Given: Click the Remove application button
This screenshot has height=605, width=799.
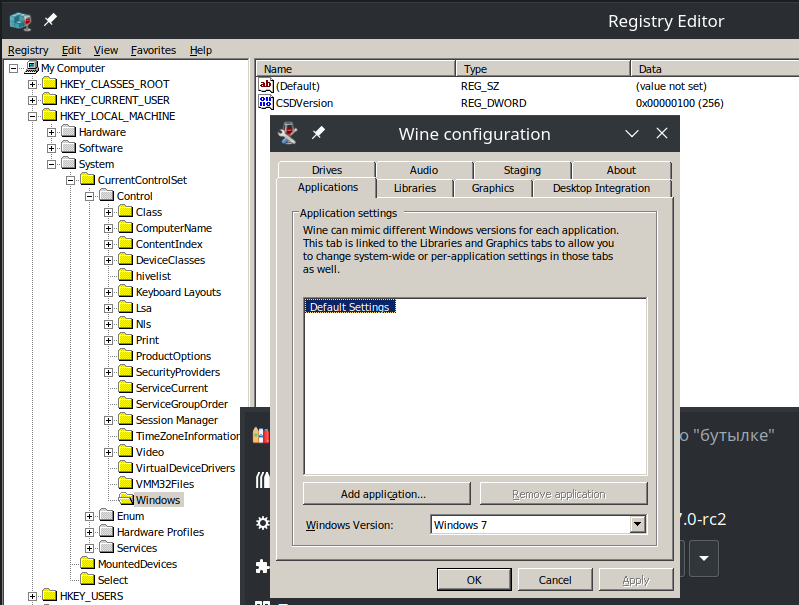Looking at the screenshot, I should coord(563,493).
